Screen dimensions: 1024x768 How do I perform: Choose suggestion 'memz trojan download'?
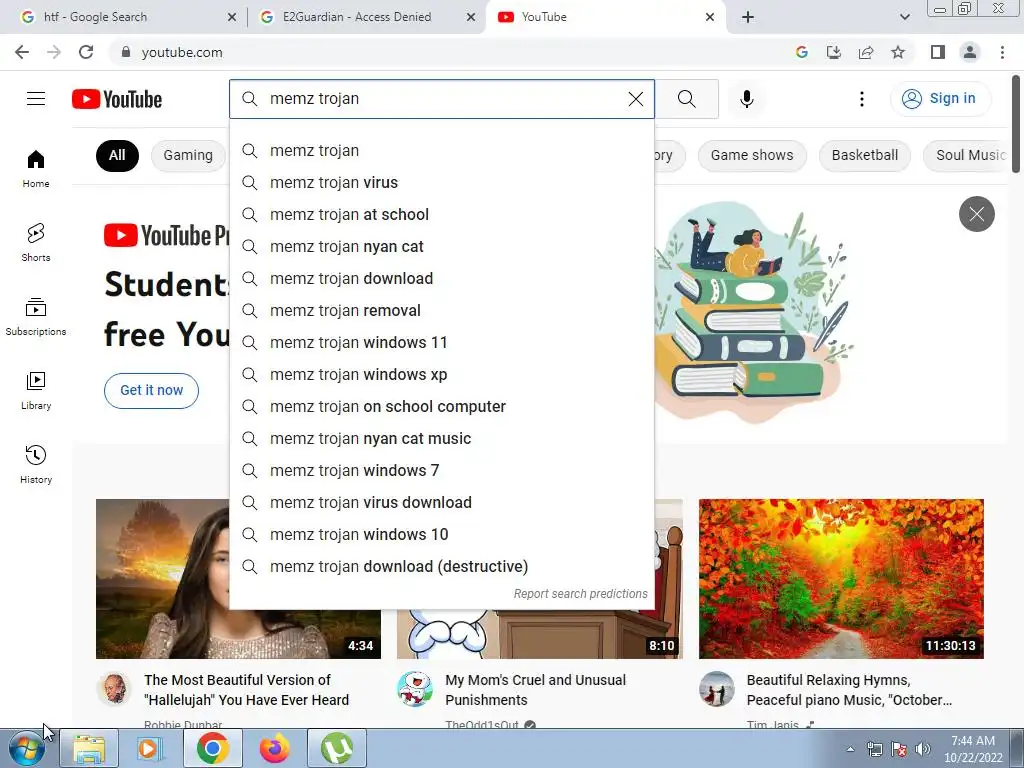441,278
